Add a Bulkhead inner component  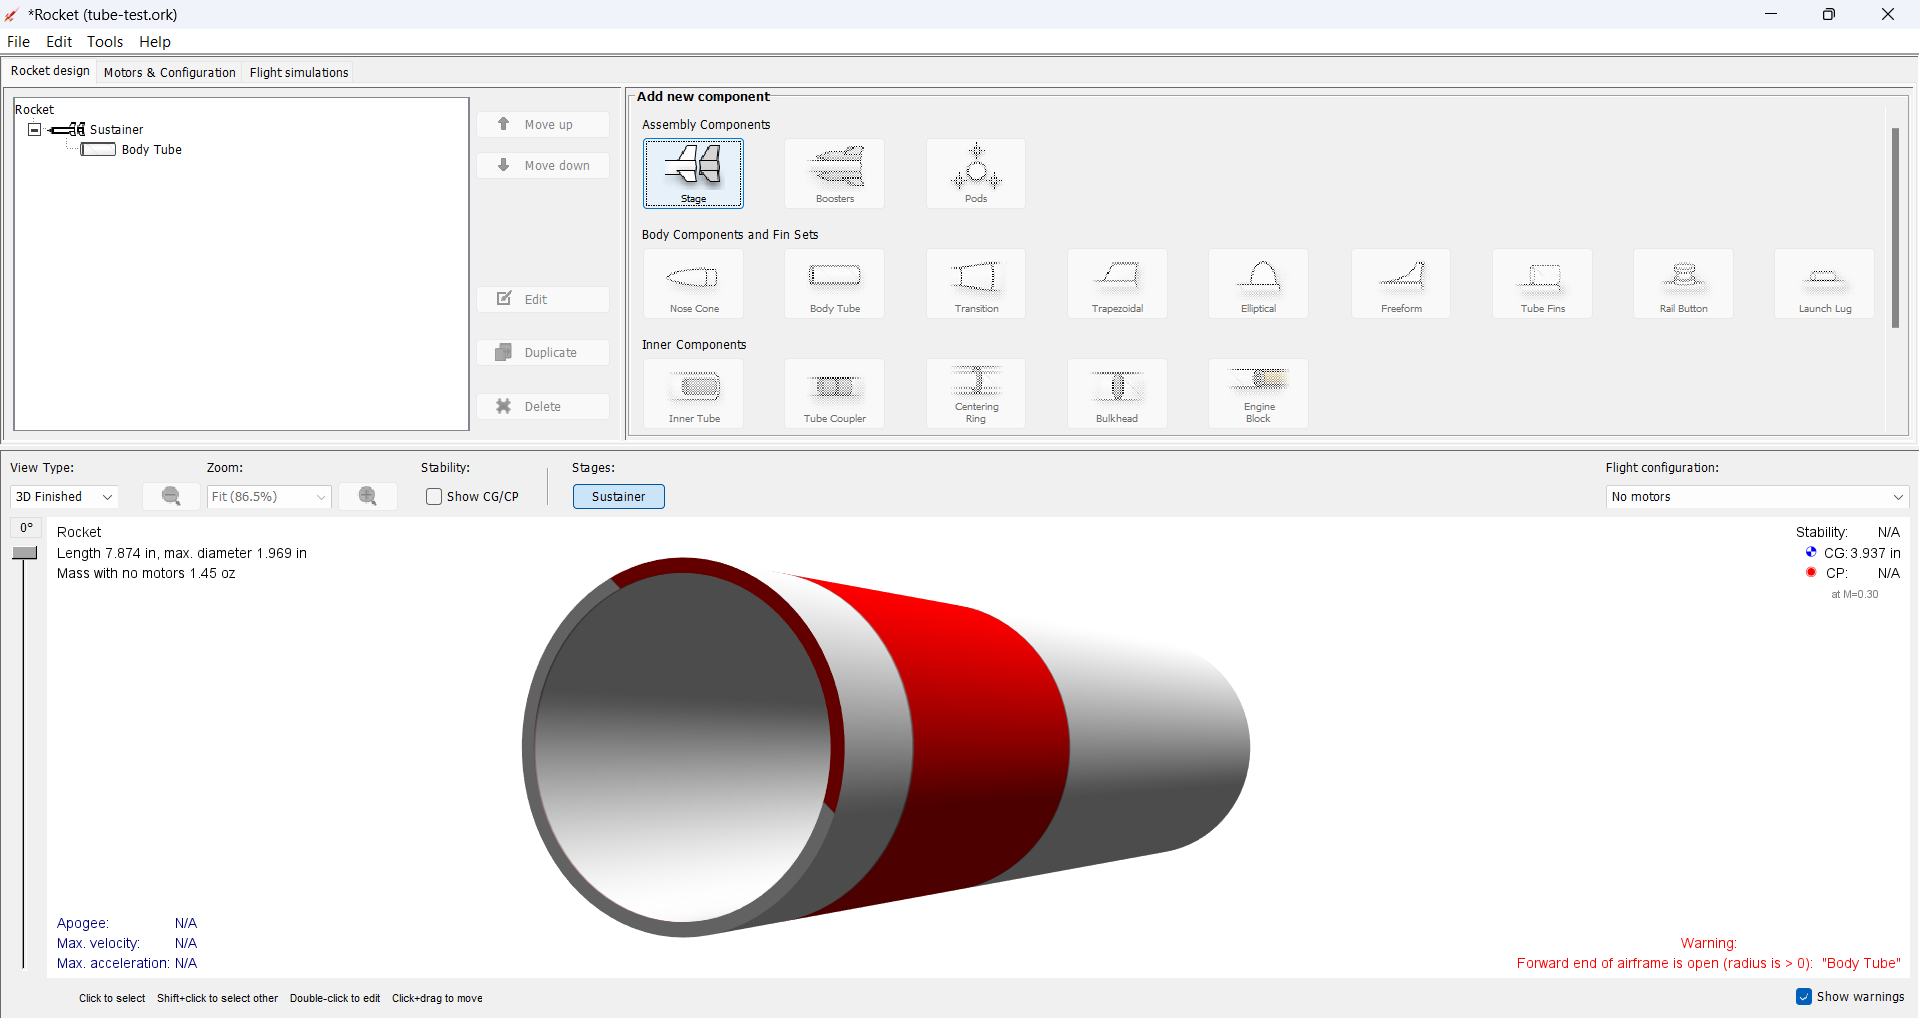(x=1117, y=393)
